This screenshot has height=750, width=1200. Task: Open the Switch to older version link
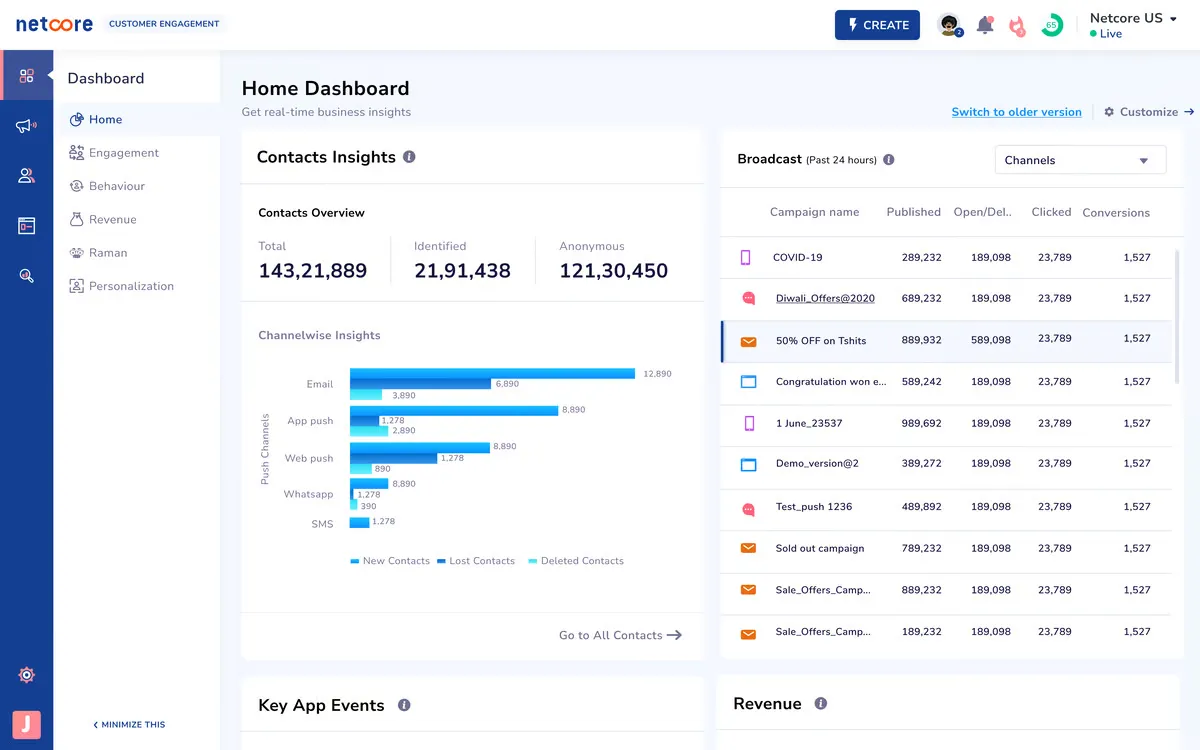tap(1016, 112)
